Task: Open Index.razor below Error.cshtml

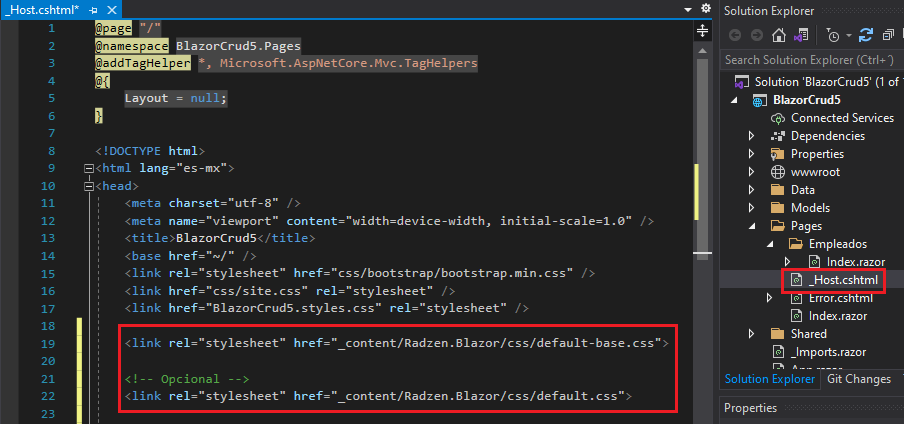Action: [x=838, y=316]
